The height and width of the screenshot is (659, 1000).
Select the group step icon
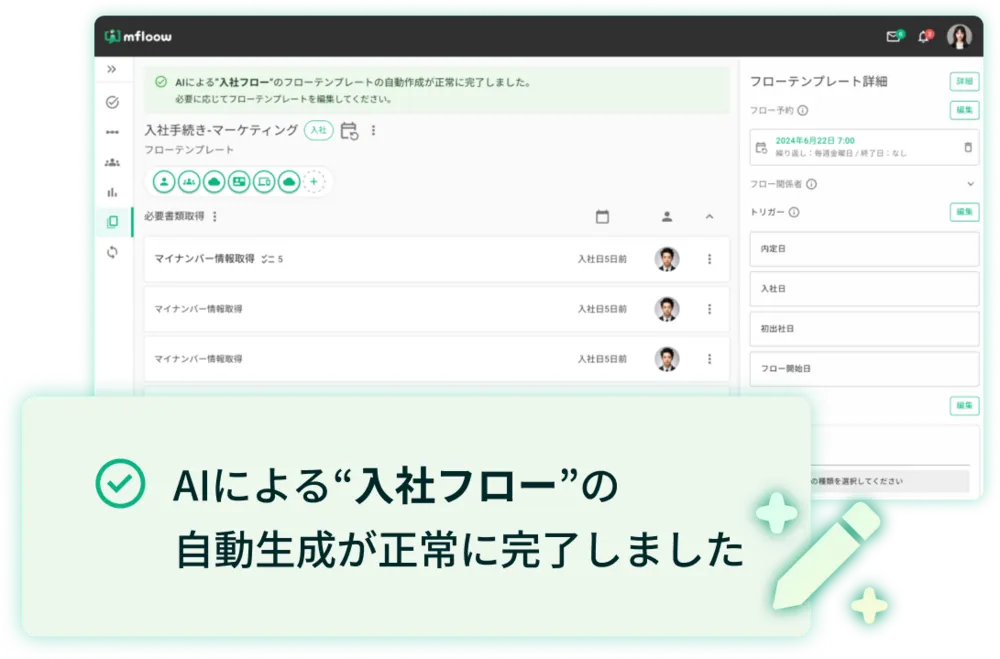[189, 182]
